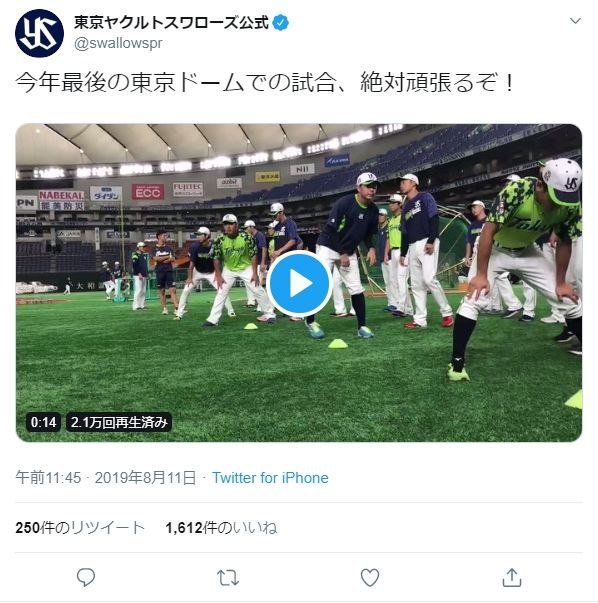View the 1,612件のいいね list

click(221, 528)
